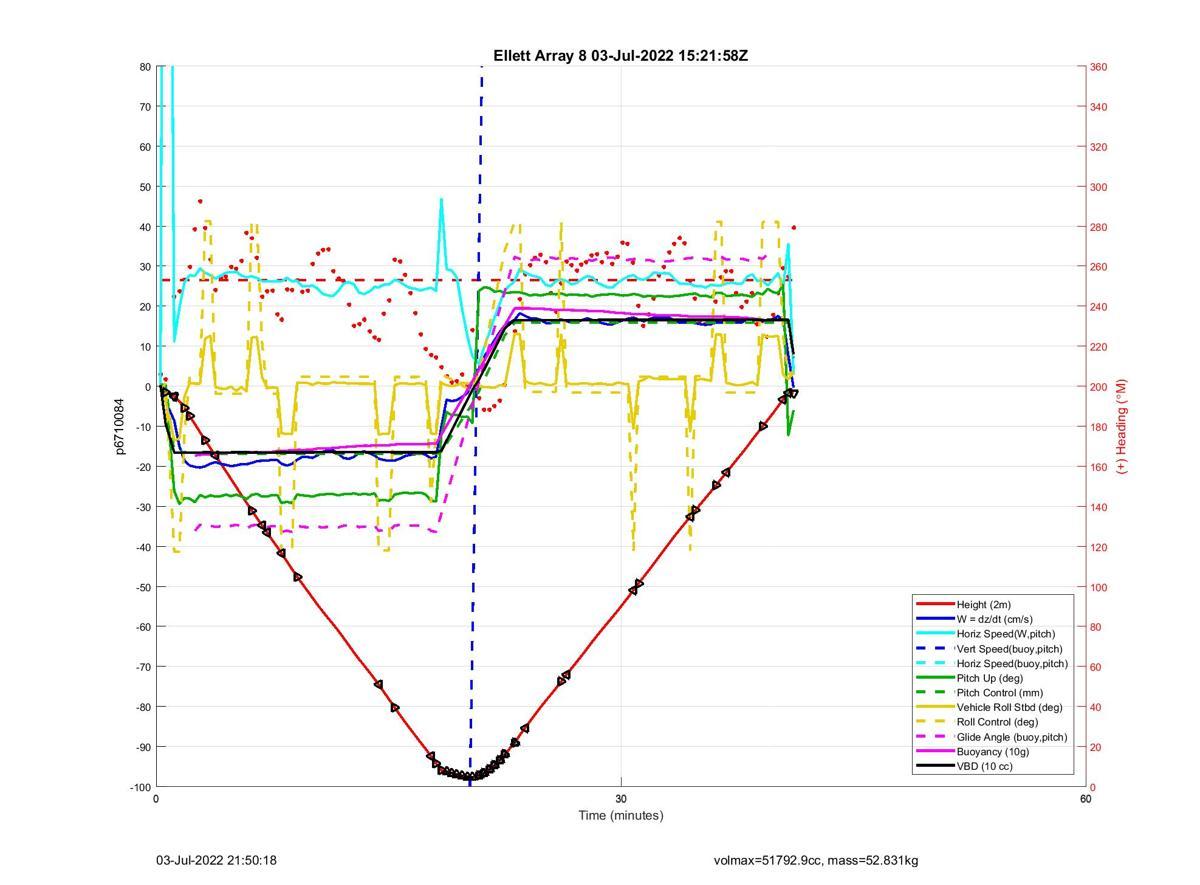Click the red 340 heading tick label

click(1098, 107)
